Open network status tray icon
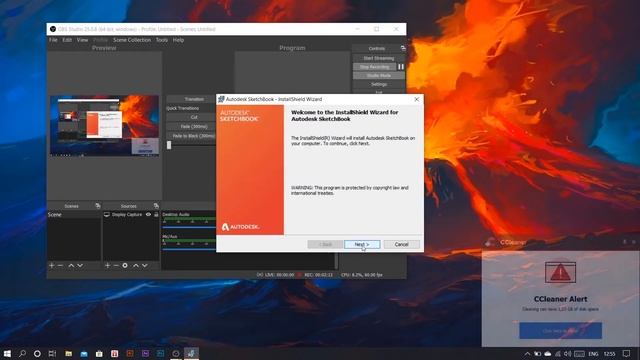This screenshot has width=640, height=360. (x=558, y=354)
